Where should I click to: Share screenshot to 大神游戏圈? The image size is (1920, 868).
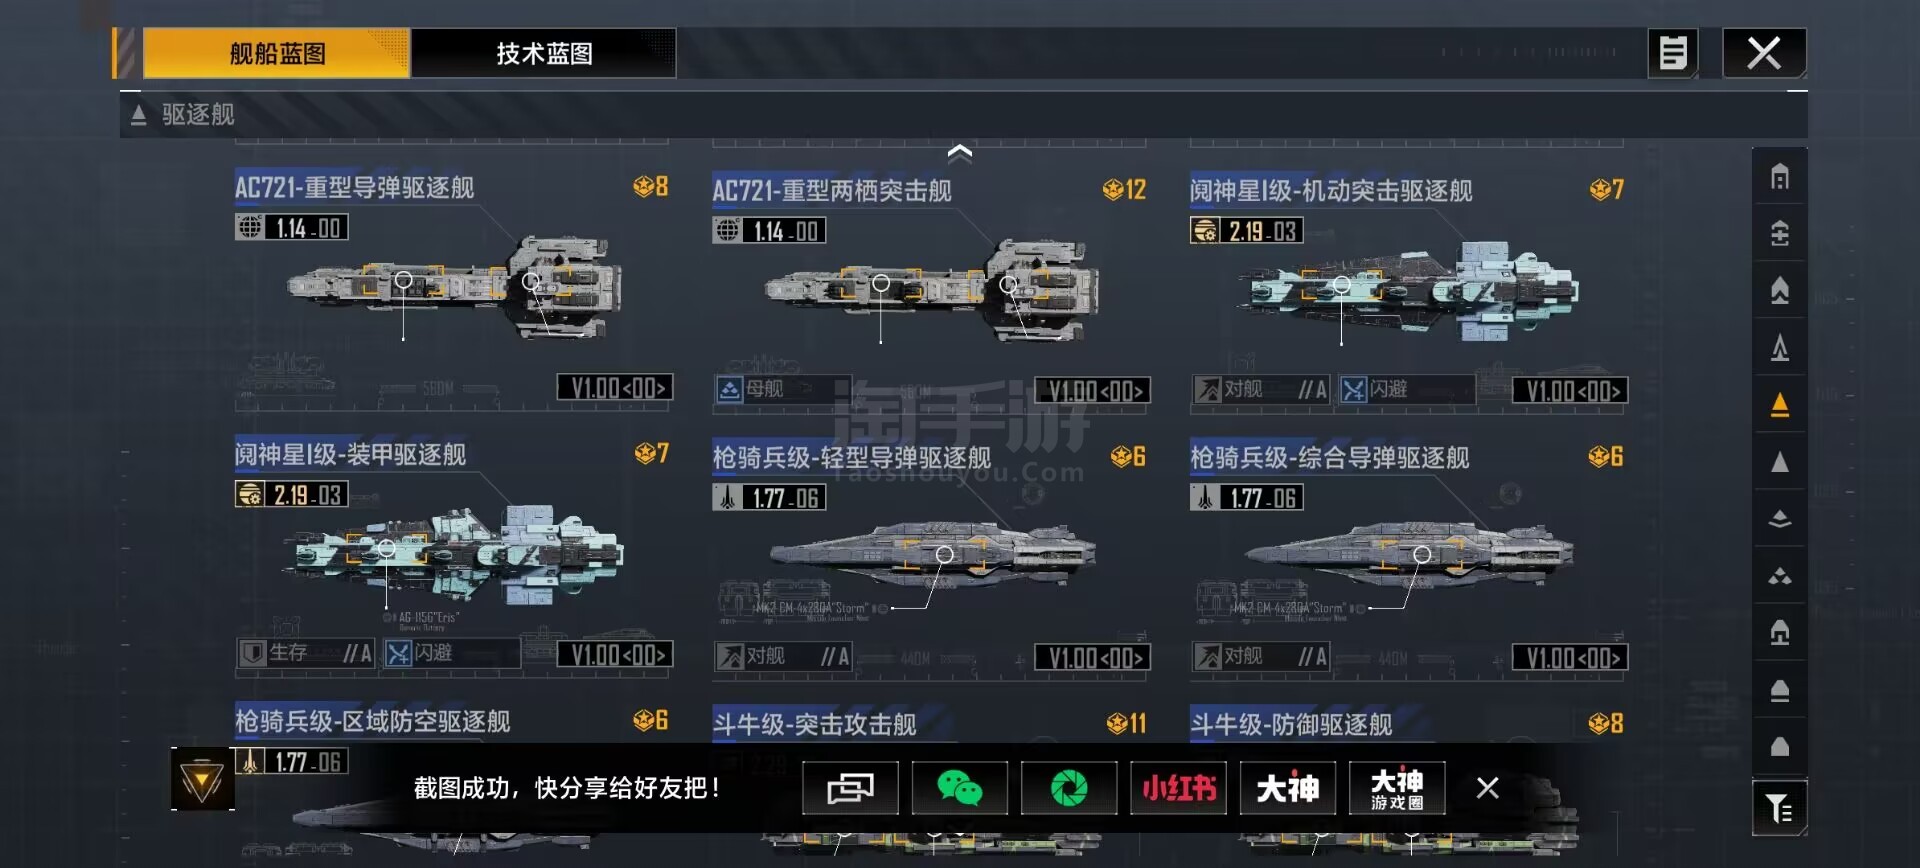[1397, 788]
